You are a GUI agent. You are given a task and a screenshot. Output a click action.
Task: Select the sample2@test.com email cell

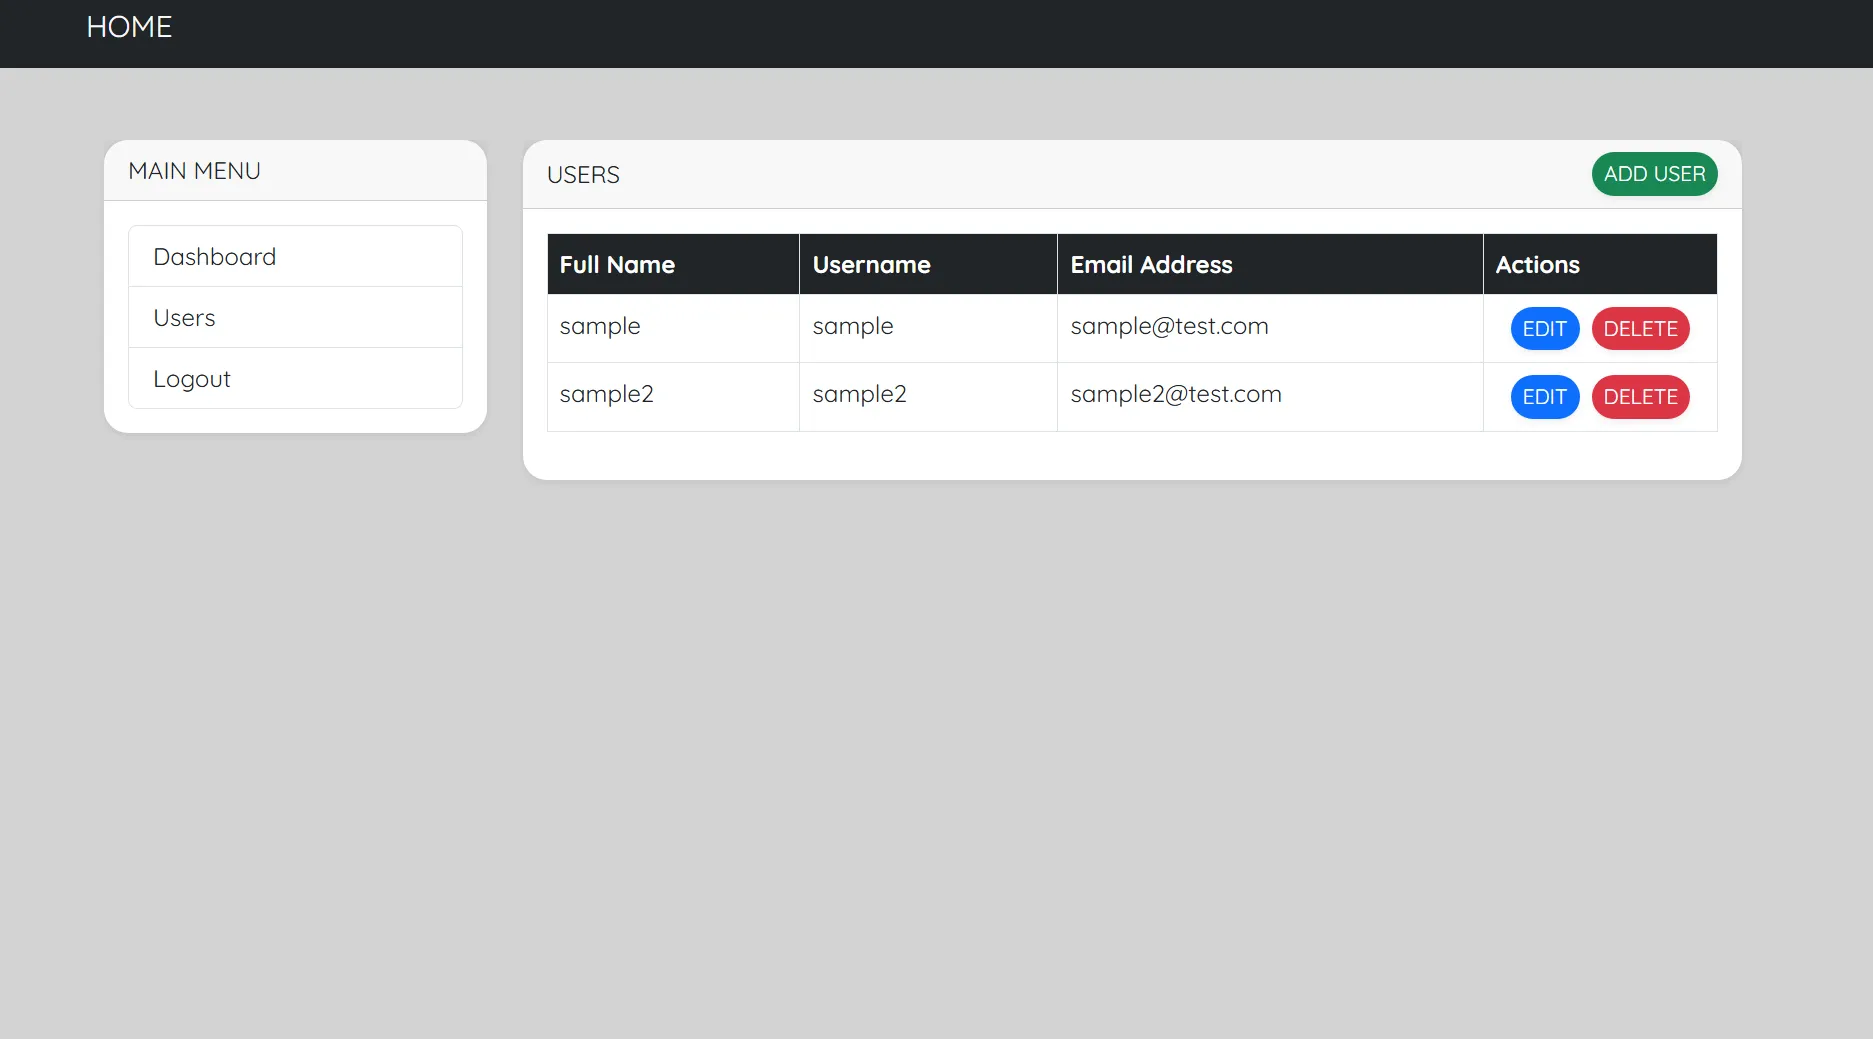(1270, 396)
